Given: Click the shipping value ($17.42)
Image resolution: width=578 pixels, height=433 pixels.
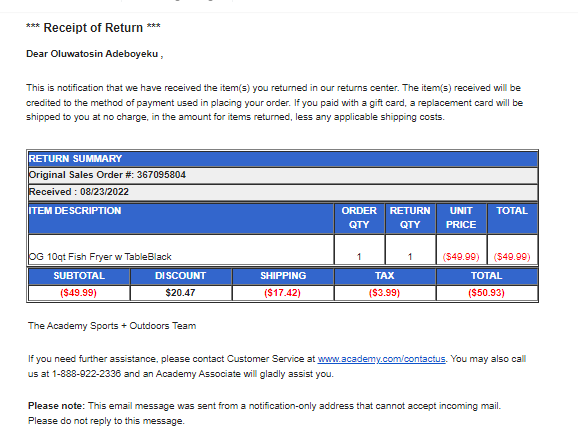Looking at the screenshot, I should pyautogui.click(x=283, y=293).
